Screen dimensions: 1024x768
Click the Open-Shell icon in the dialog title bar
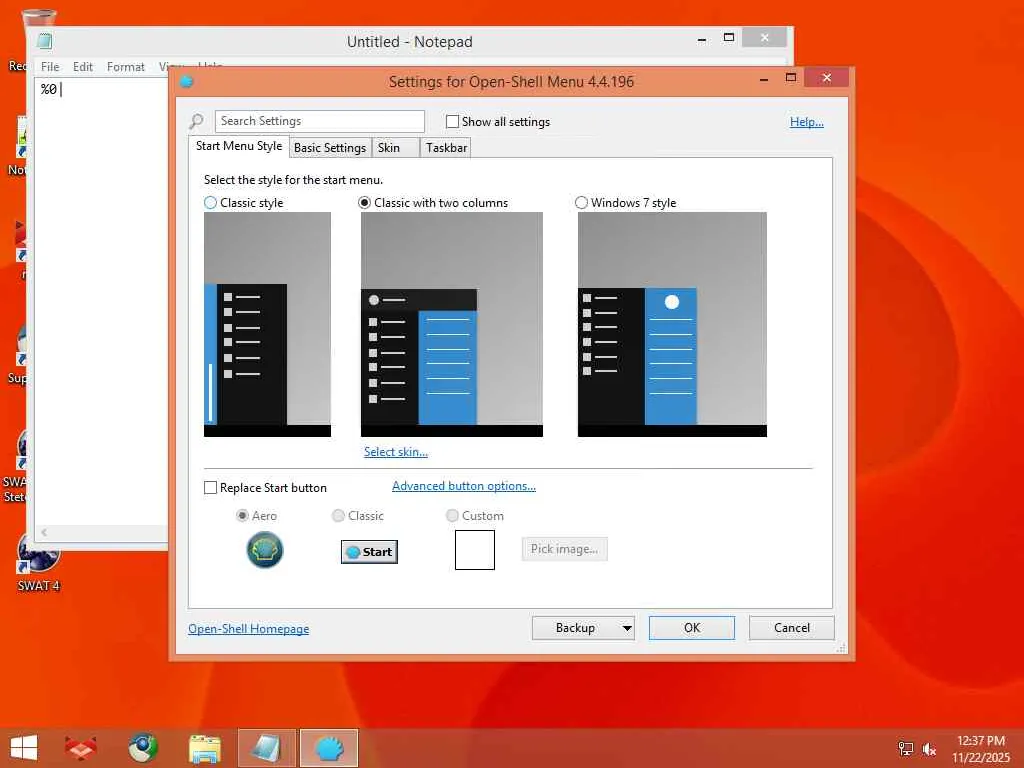(187, 82)
